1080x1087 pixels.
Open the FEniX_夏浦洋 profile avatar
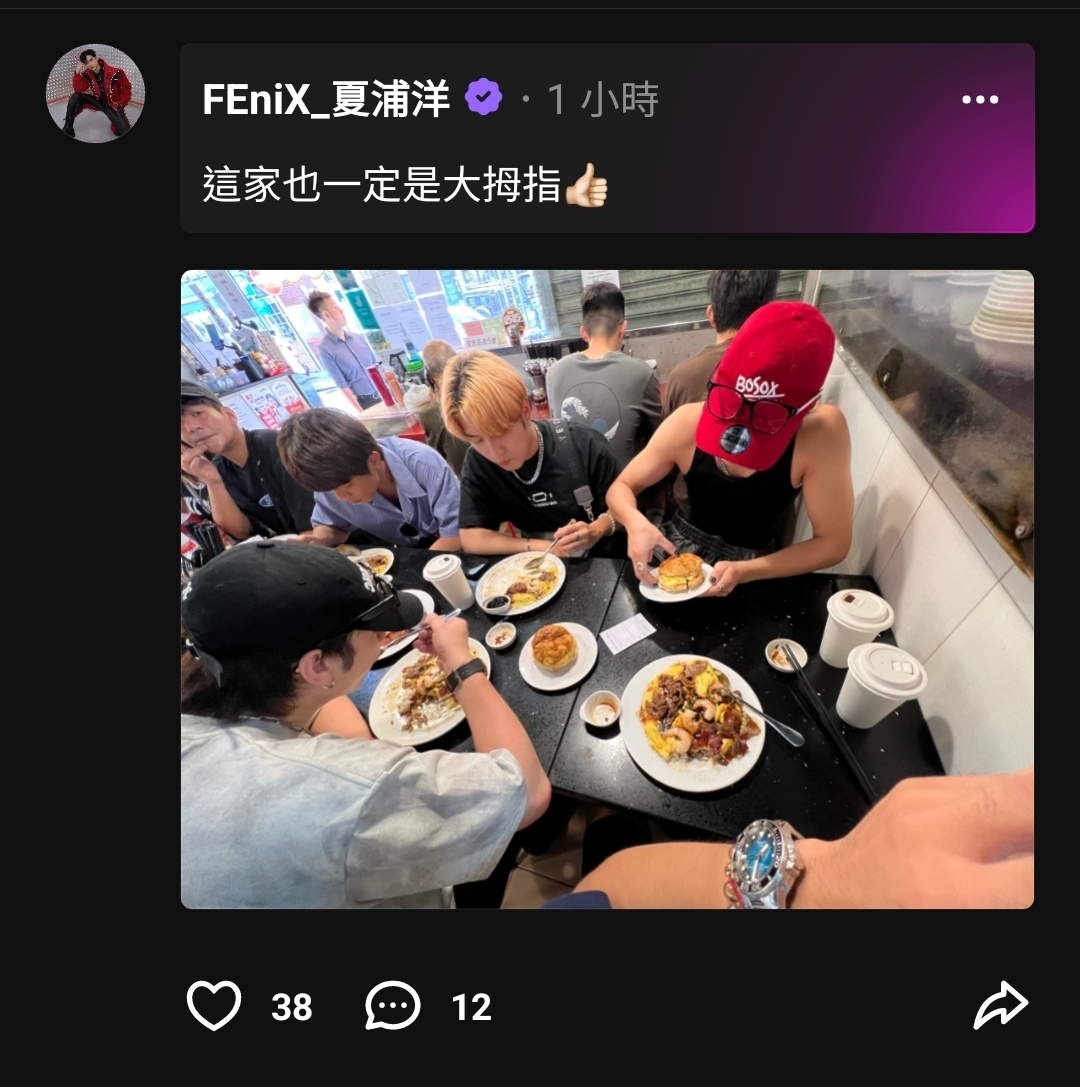95,94
